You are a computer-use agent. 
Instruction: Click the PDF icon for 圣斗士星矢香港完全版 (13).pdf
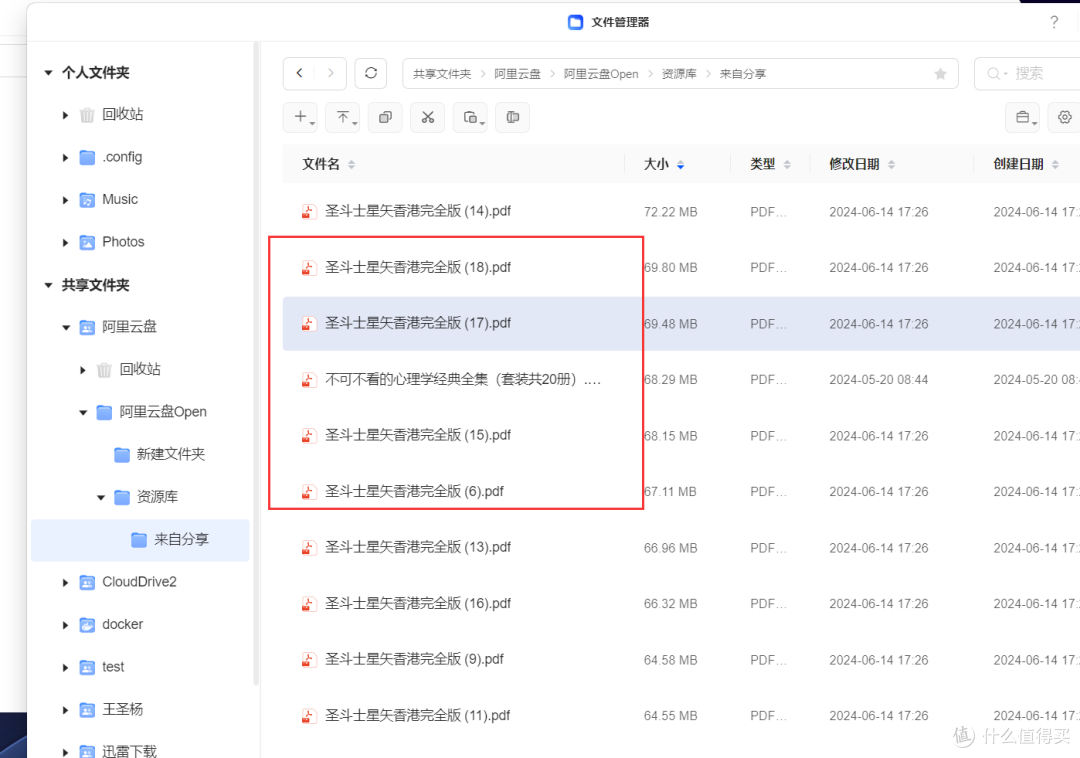[x=309, y=547]
